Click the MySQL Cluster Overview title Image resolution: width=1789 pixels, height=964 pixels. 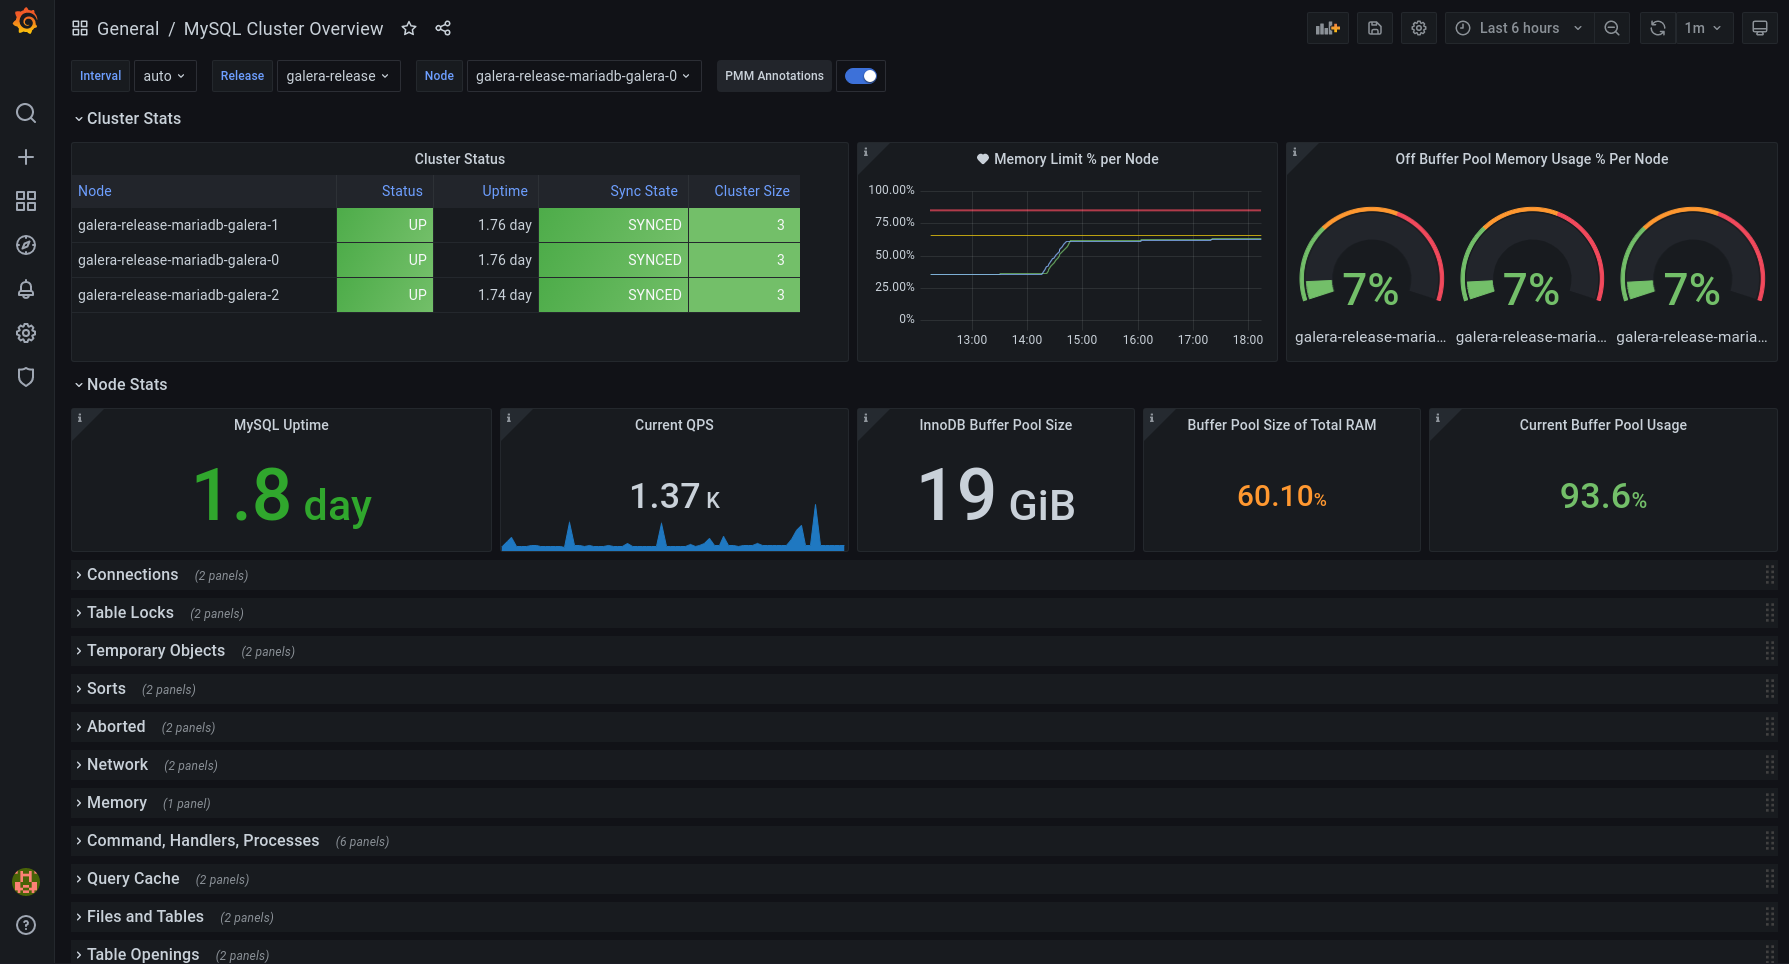click(283, 29)
